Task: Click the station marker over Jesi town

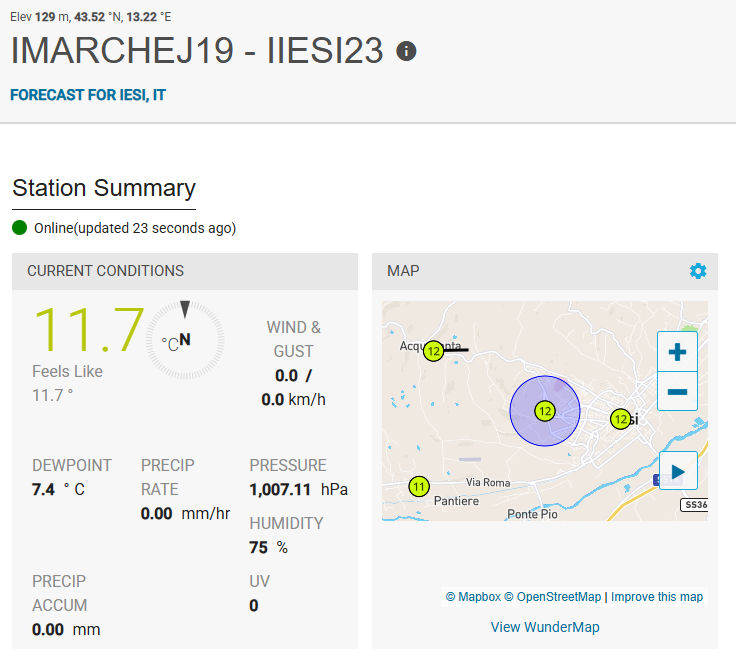Action: point(620,419)
